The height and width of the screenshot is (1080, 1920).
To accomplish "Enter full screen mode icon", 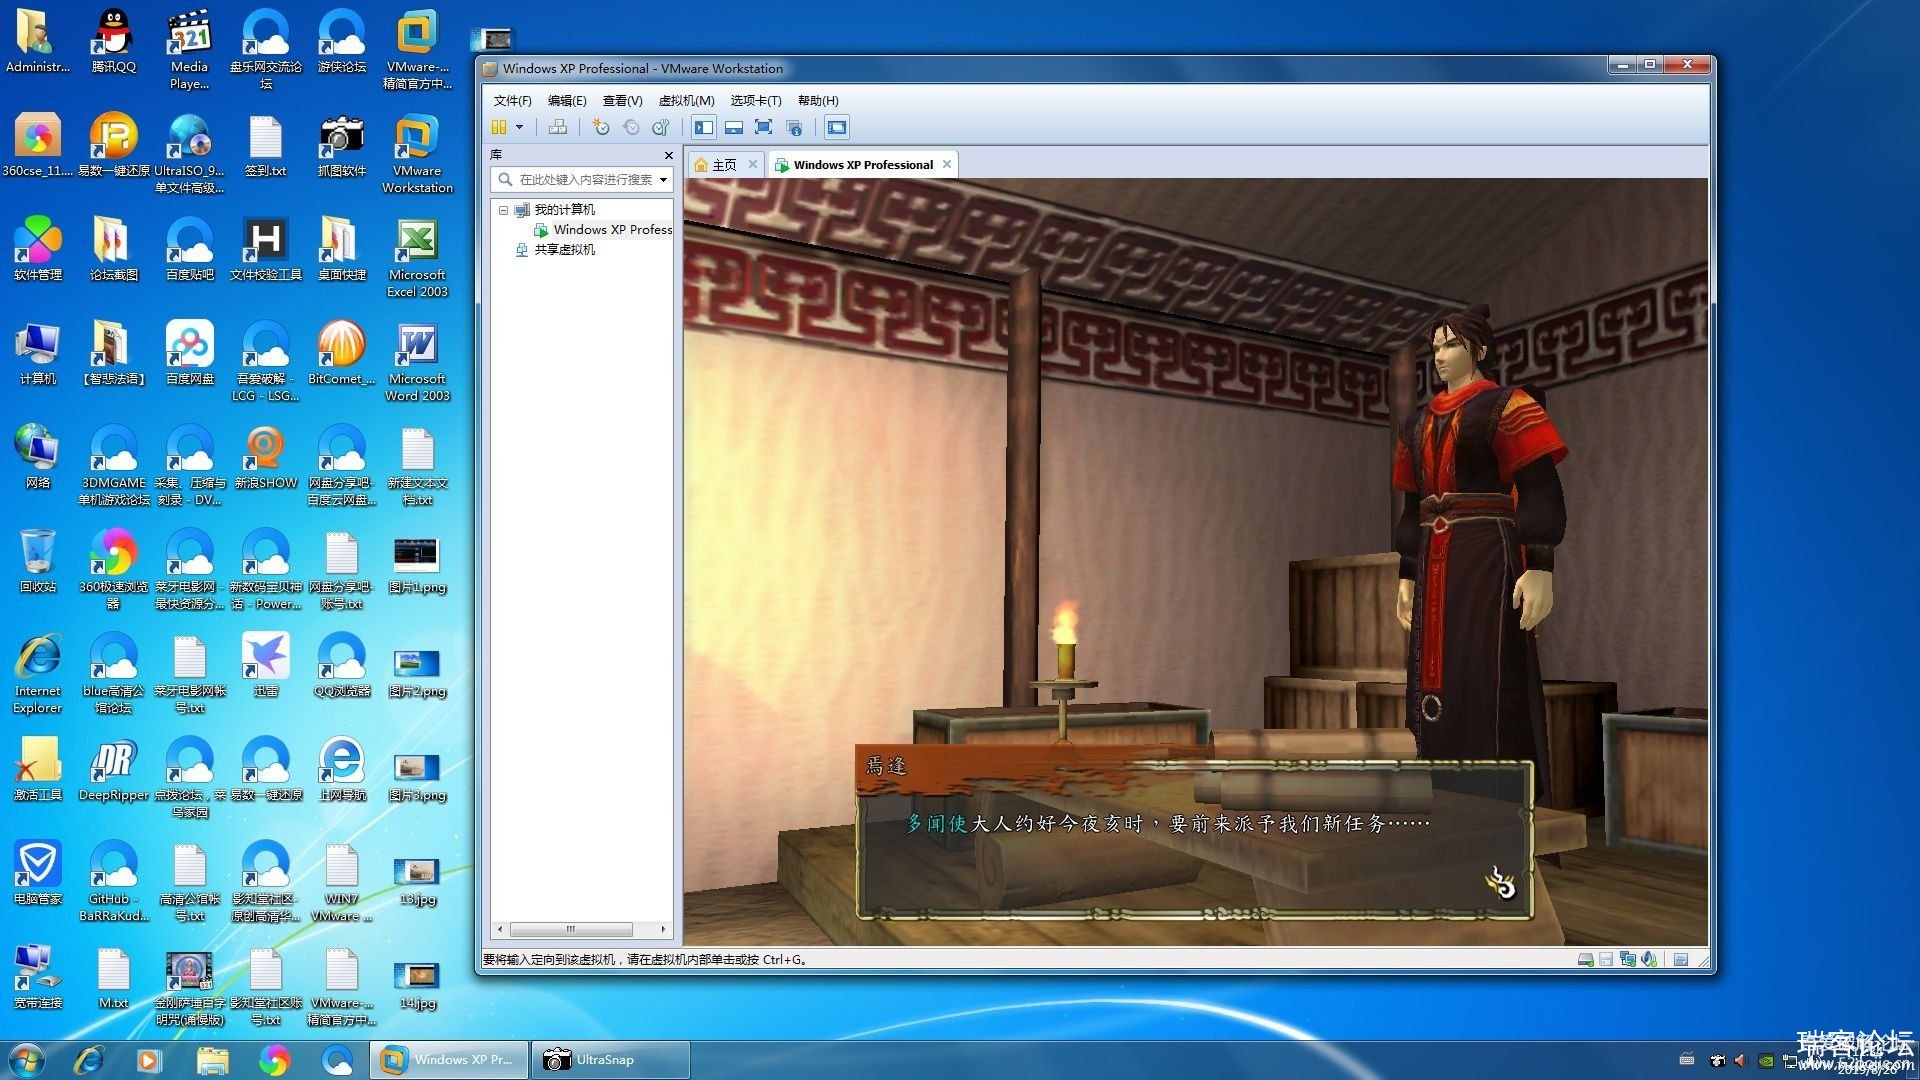I will click(764, 127).
